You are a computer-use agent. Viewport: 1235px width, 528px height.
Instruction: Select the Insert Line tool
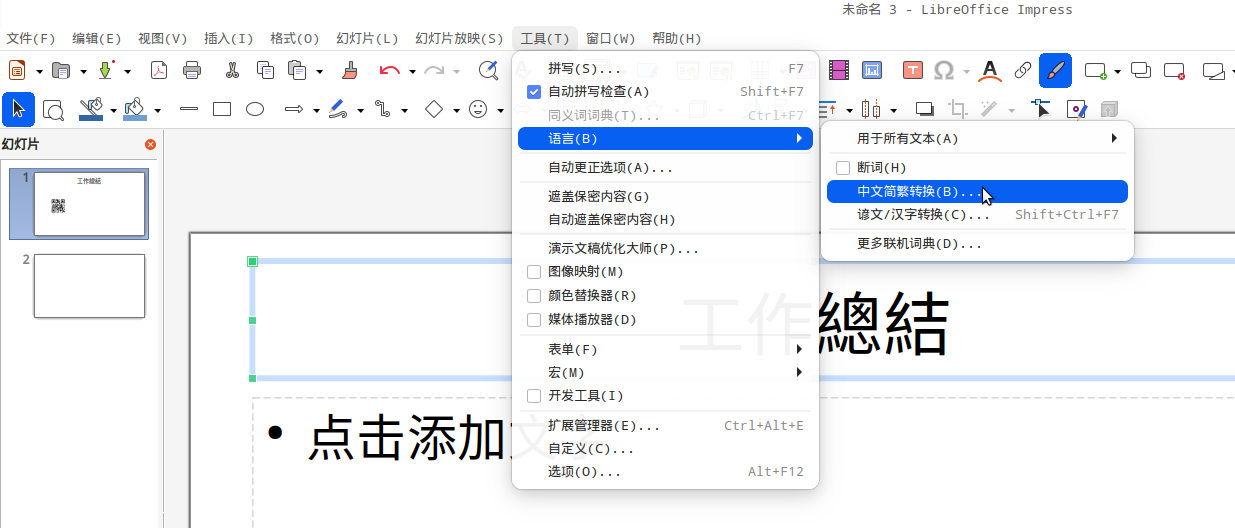(189, 109)
